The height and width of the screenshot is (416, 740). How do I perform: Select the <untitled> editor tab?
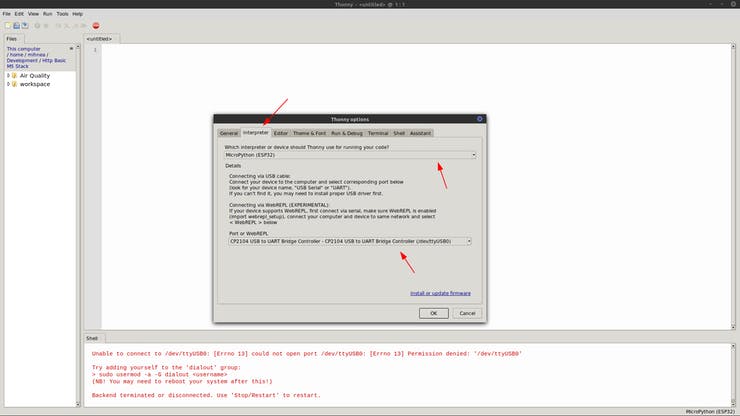[x=99, y=39]
